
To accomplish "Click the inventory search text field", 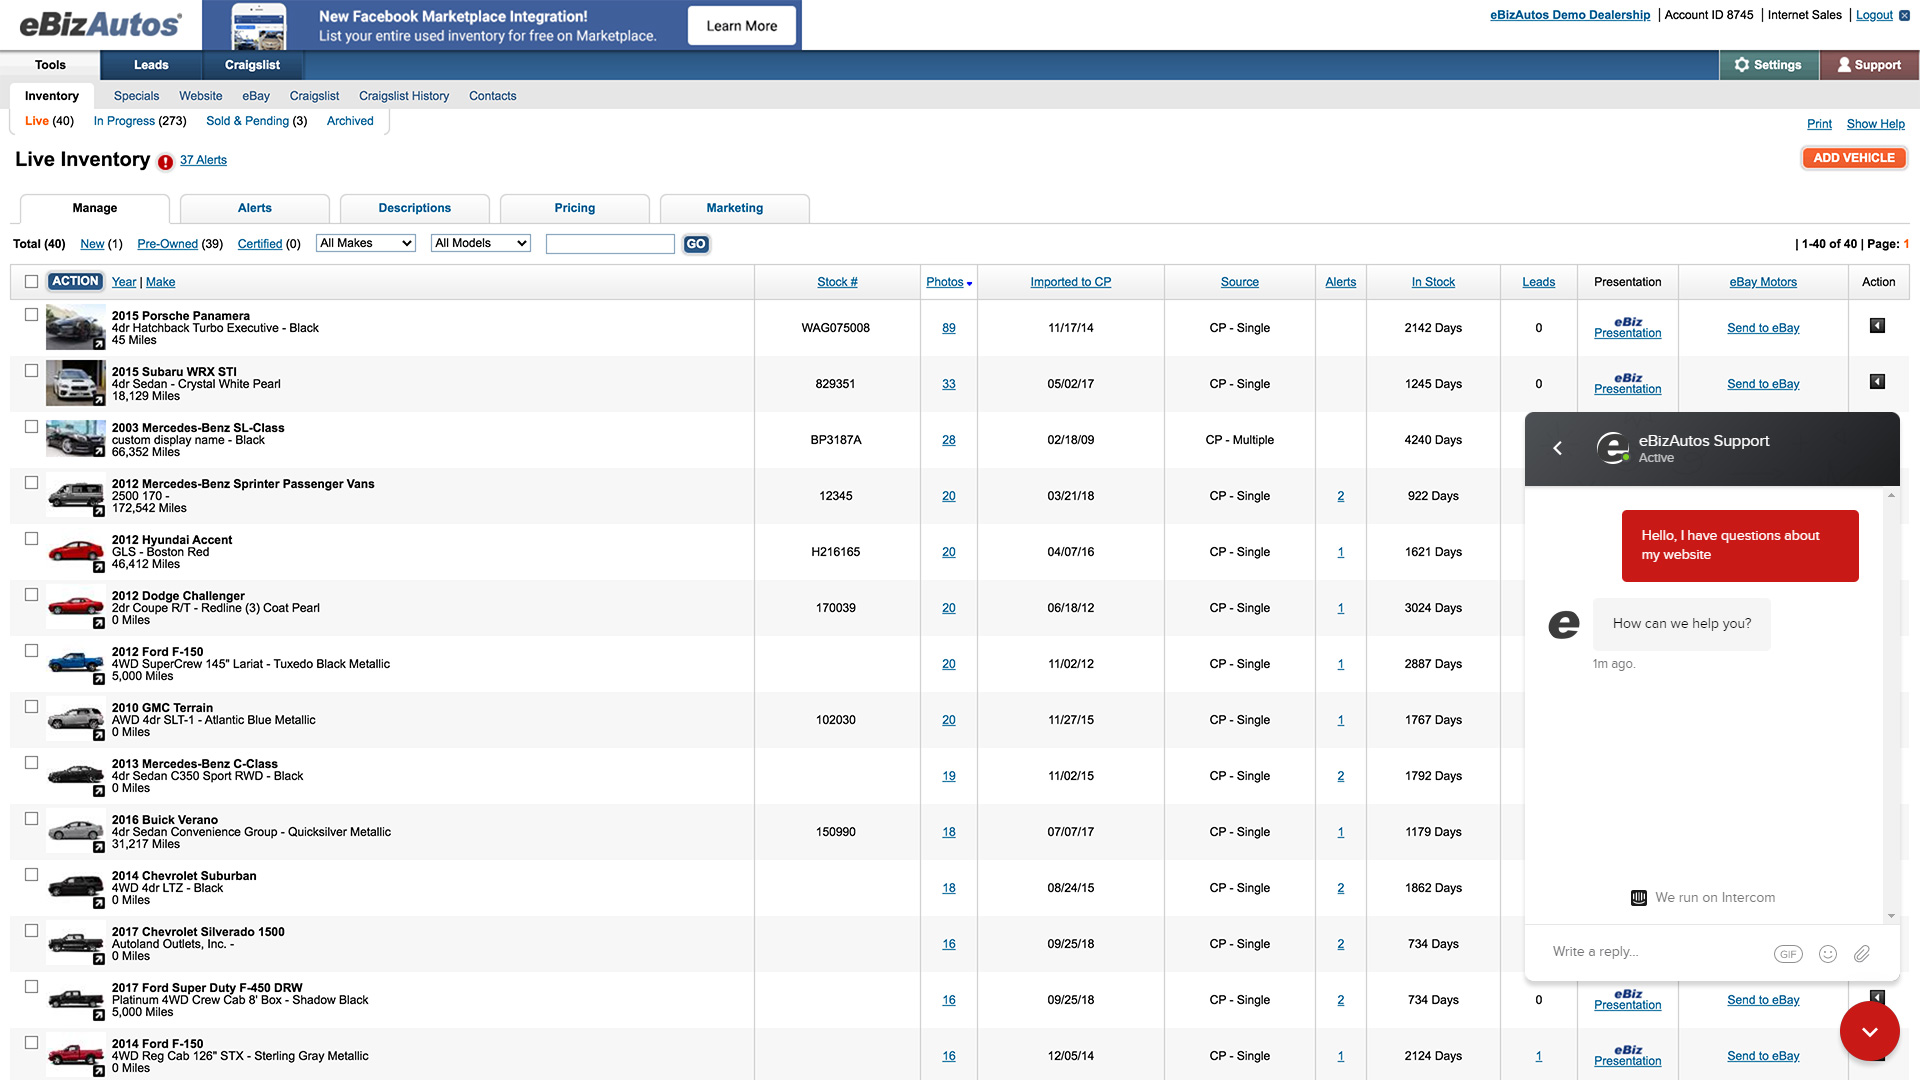I will [610, 244].
